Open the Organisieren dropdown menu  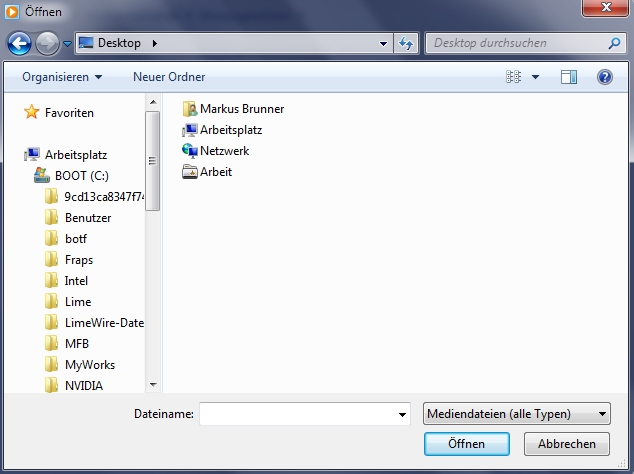(x=62, y=77)
